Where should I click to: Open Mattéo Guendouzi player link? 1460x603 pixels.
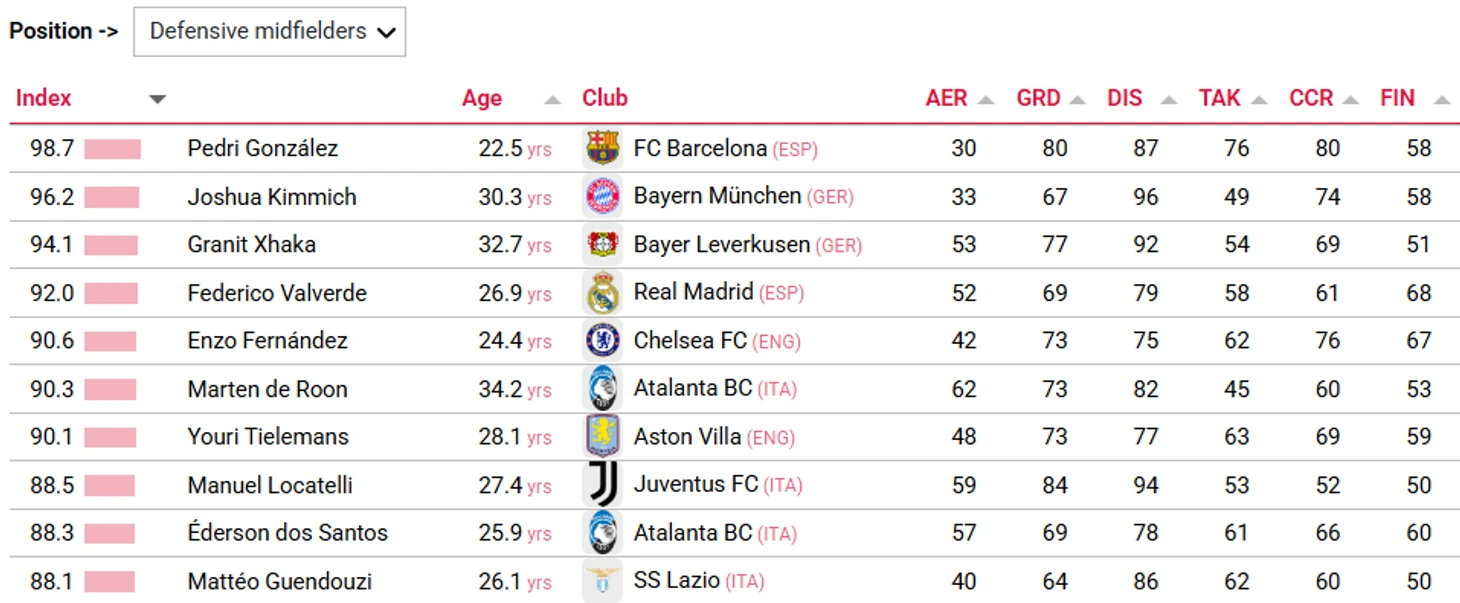coord(280,581)
